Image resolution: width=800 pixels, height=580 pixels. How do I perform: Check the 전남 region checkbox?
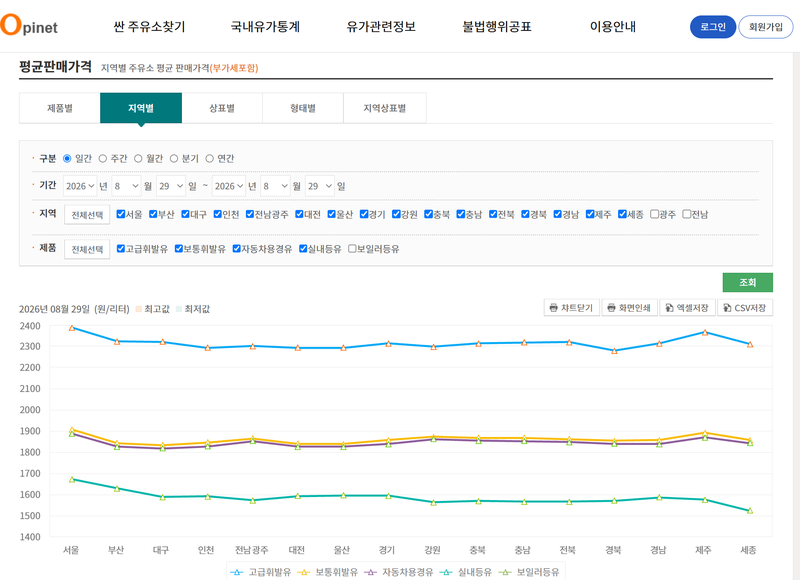(x=687, y=214)
